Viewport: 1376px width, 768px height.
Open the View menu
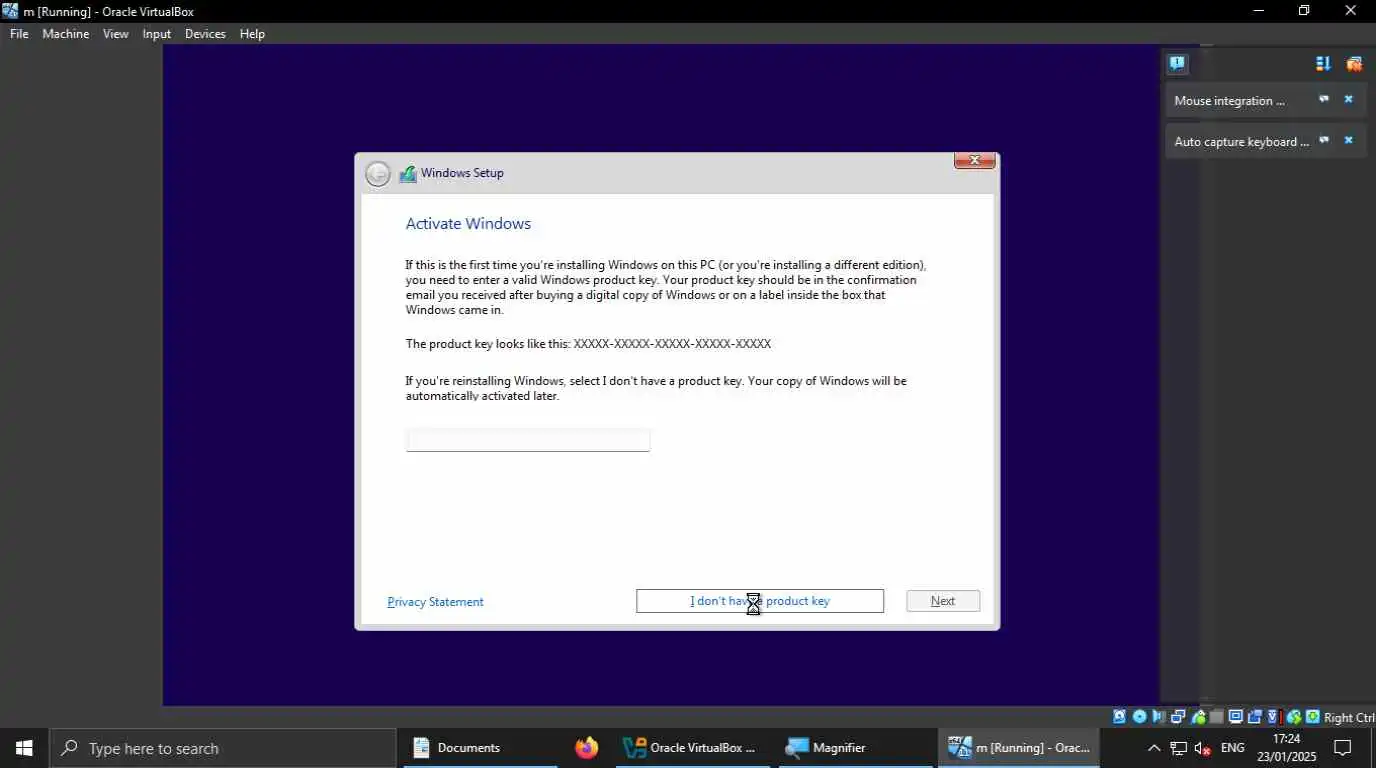(115, 33)
